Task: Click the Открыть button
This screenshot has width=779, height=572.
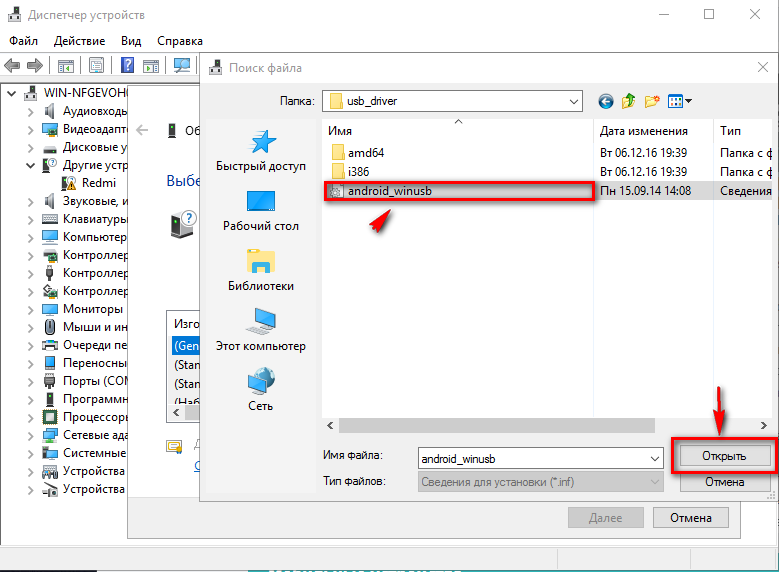Action: coord(724,456)
